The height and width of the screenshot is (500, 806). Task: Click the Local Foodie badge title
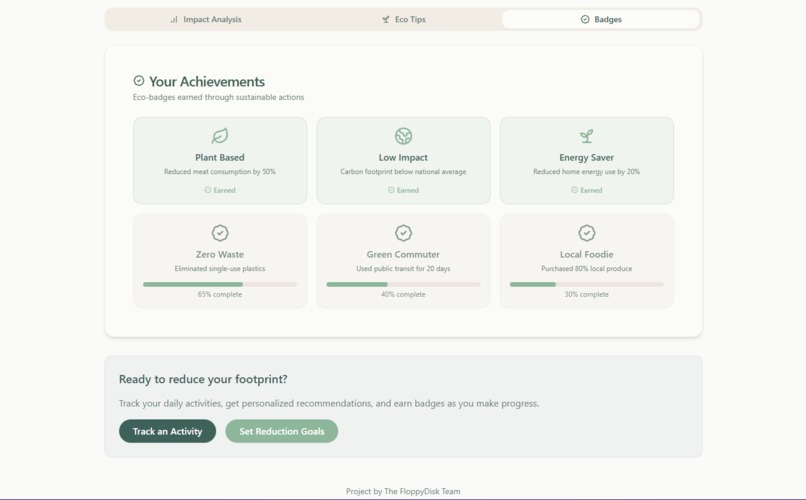point(587,254)
